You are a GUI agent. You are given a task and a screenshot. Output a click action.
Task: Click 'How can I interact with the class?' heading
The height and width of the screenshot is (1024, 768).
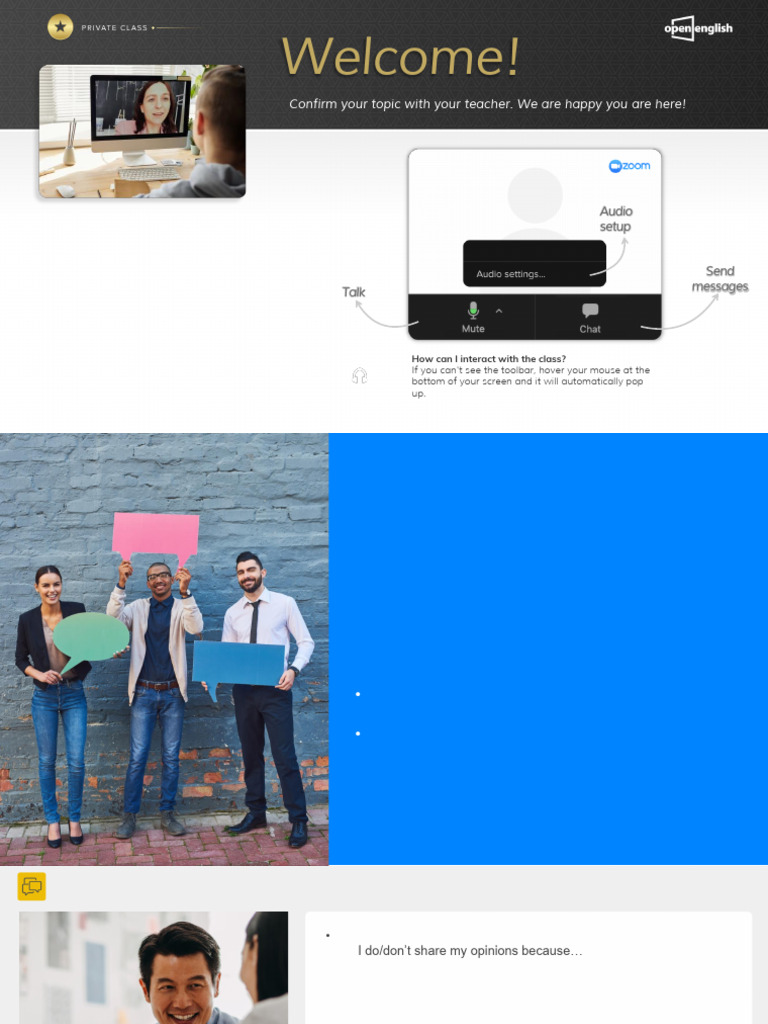click(x=488, y=359)
